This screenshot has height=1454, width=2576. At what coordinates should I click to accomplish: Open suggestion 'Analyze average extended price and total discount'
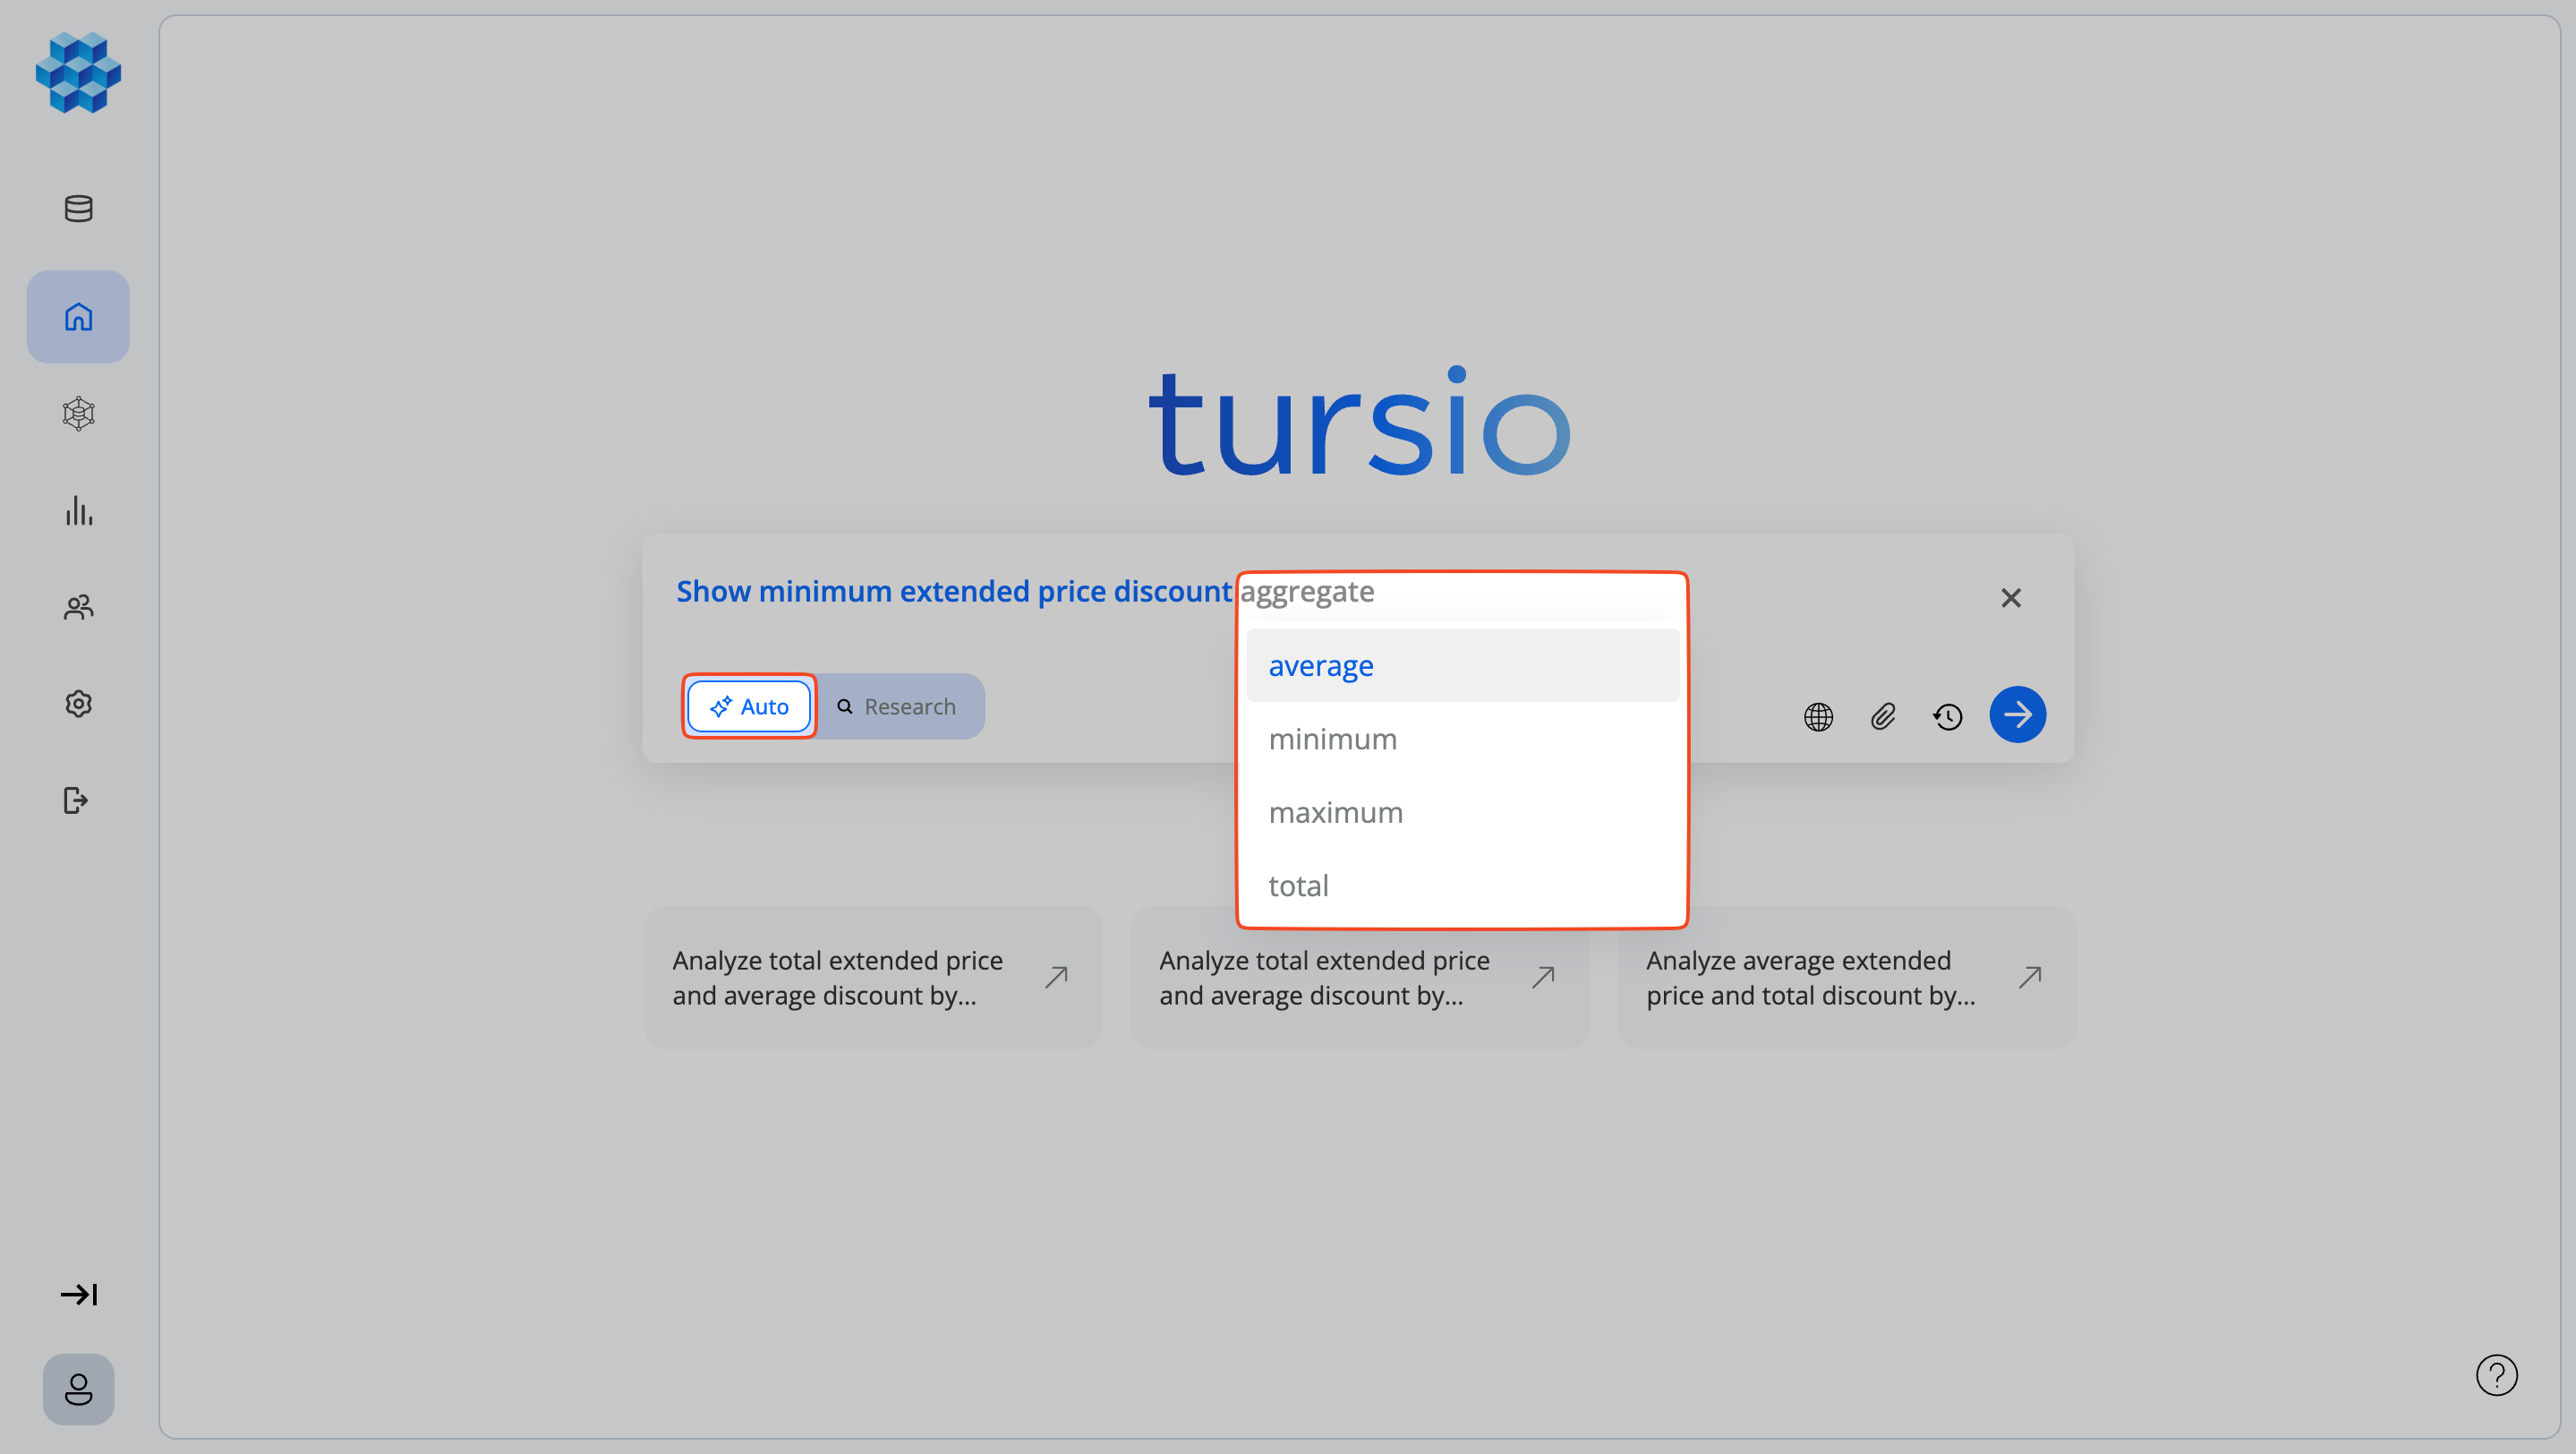click(x=1845, y=977)
